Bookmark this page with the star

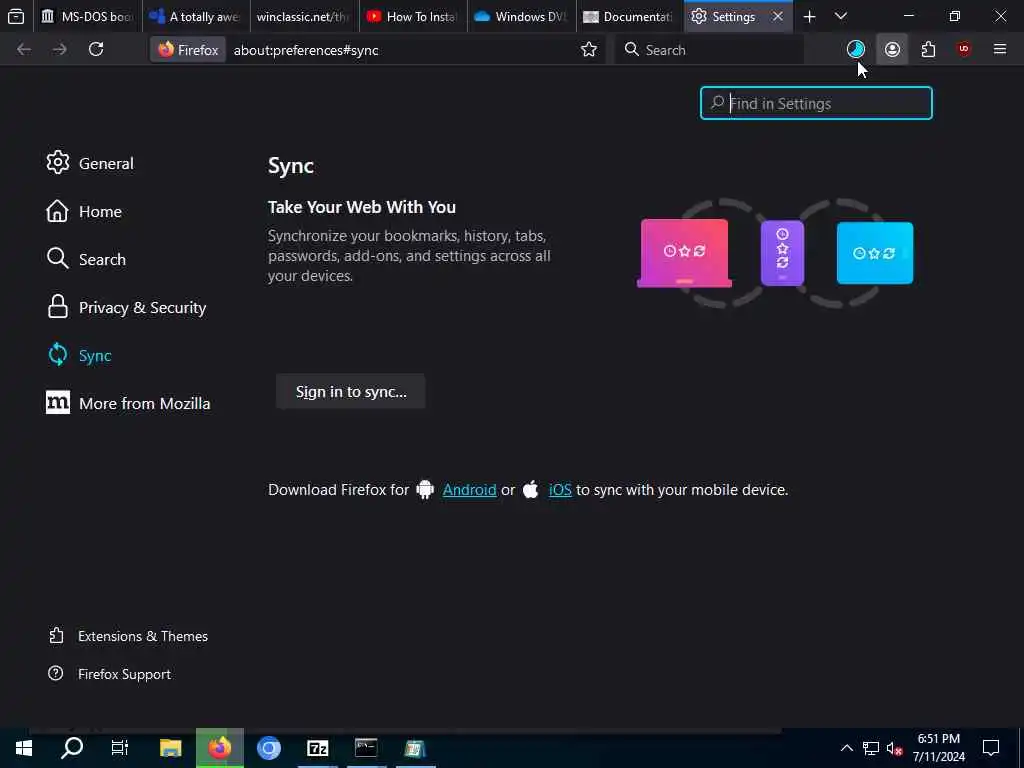[x=589, y=50]
